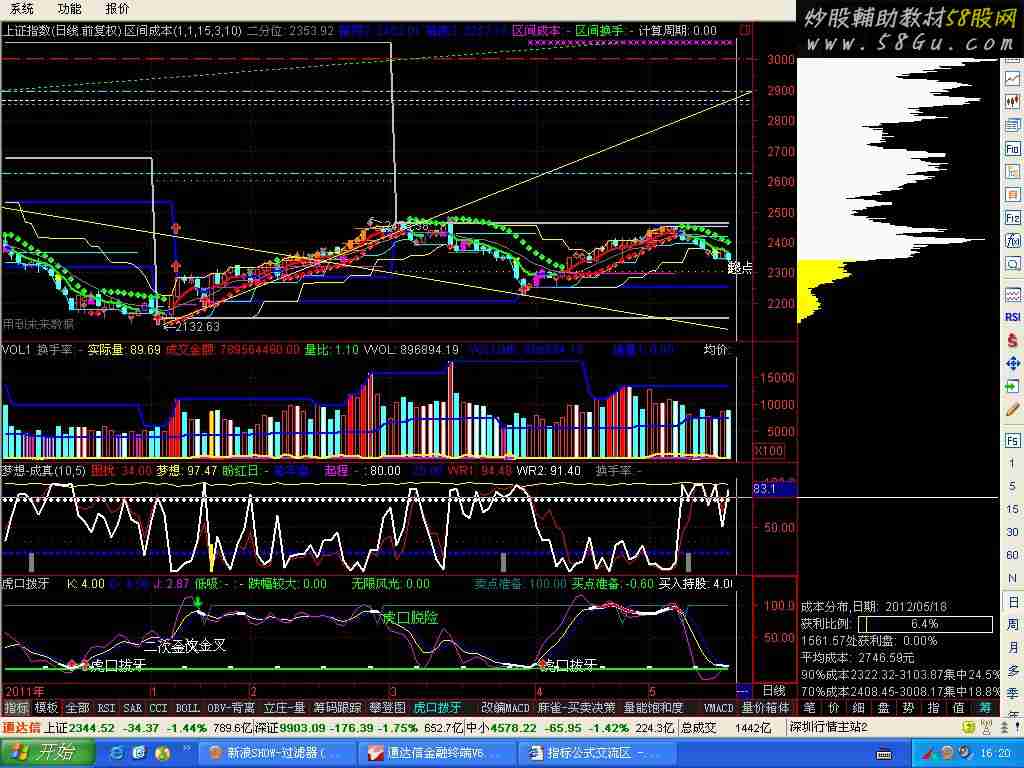Click the red dollar sign icon
Screen dimensions: 1024x768
tap(1012, 341)
